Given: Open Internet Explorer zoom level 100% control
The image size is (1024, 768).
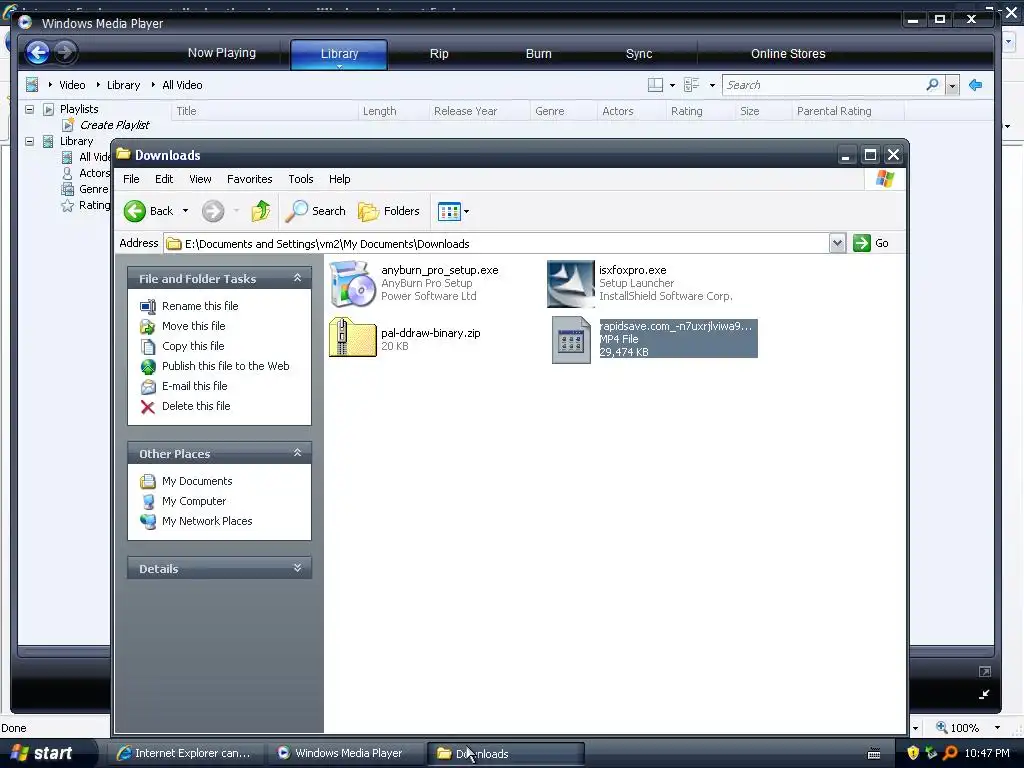Looking at the screenshot, I should [968, 728].
